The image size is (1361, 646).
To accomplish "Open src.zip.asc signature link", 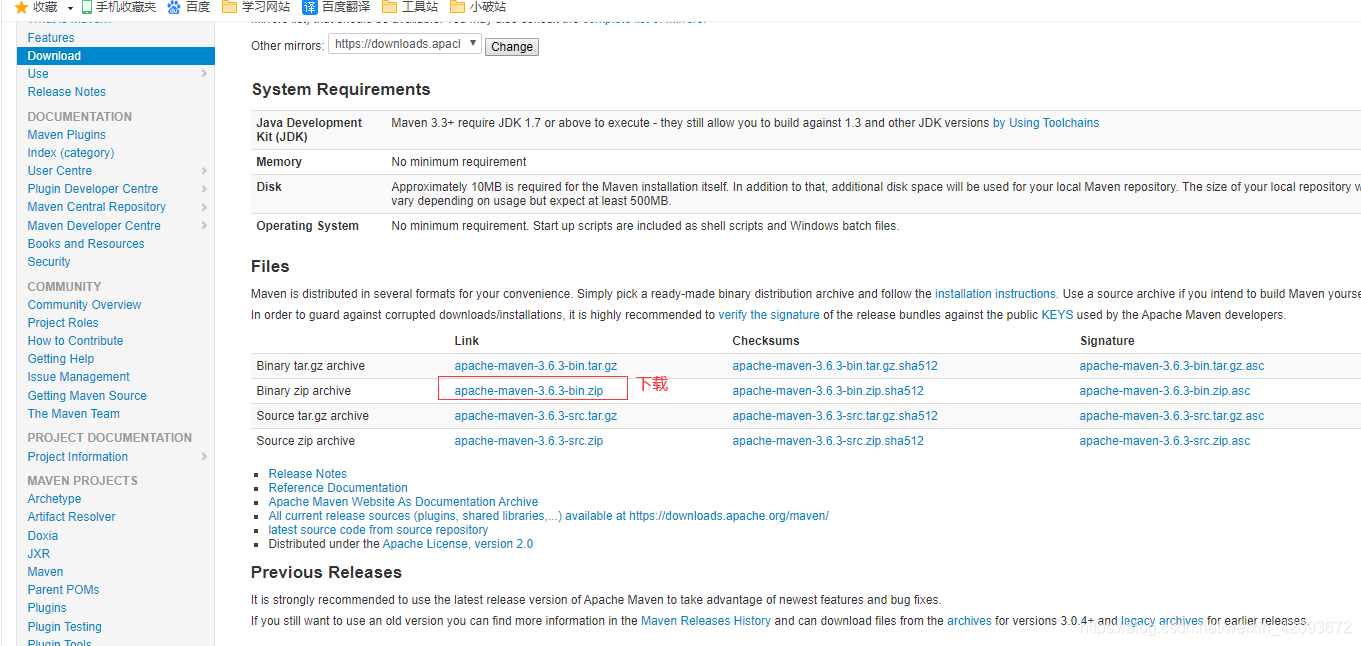I will pyautogui.click(x=1165, y=441).
